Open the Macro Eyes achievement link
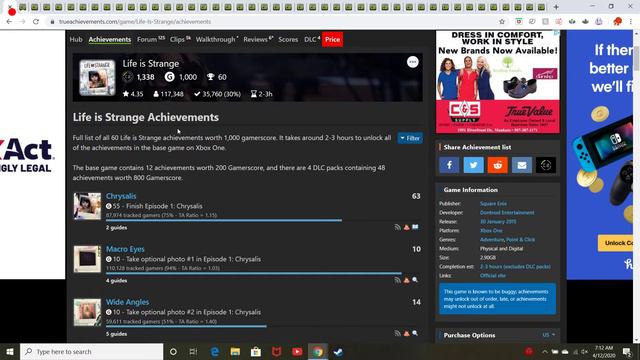Screen dimensions: 640x360 point(125,249)
